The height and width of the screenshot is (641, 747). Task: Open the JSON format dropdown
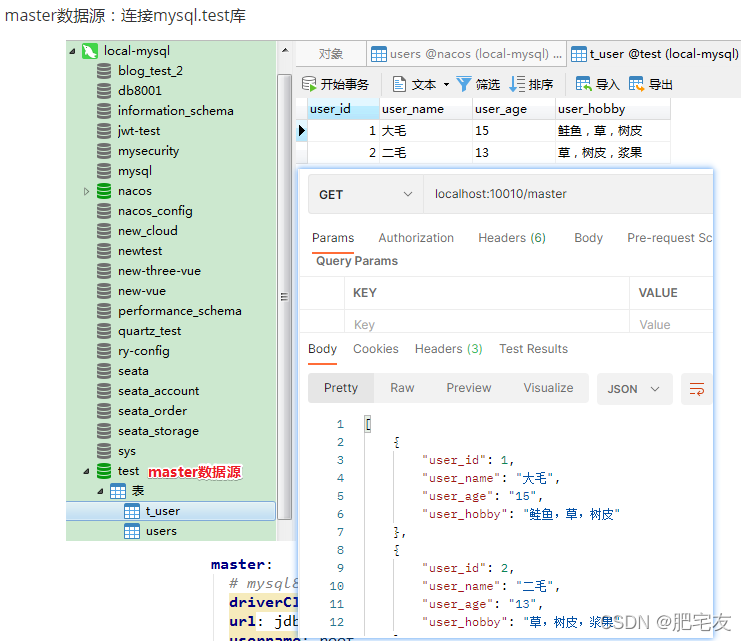634,389
